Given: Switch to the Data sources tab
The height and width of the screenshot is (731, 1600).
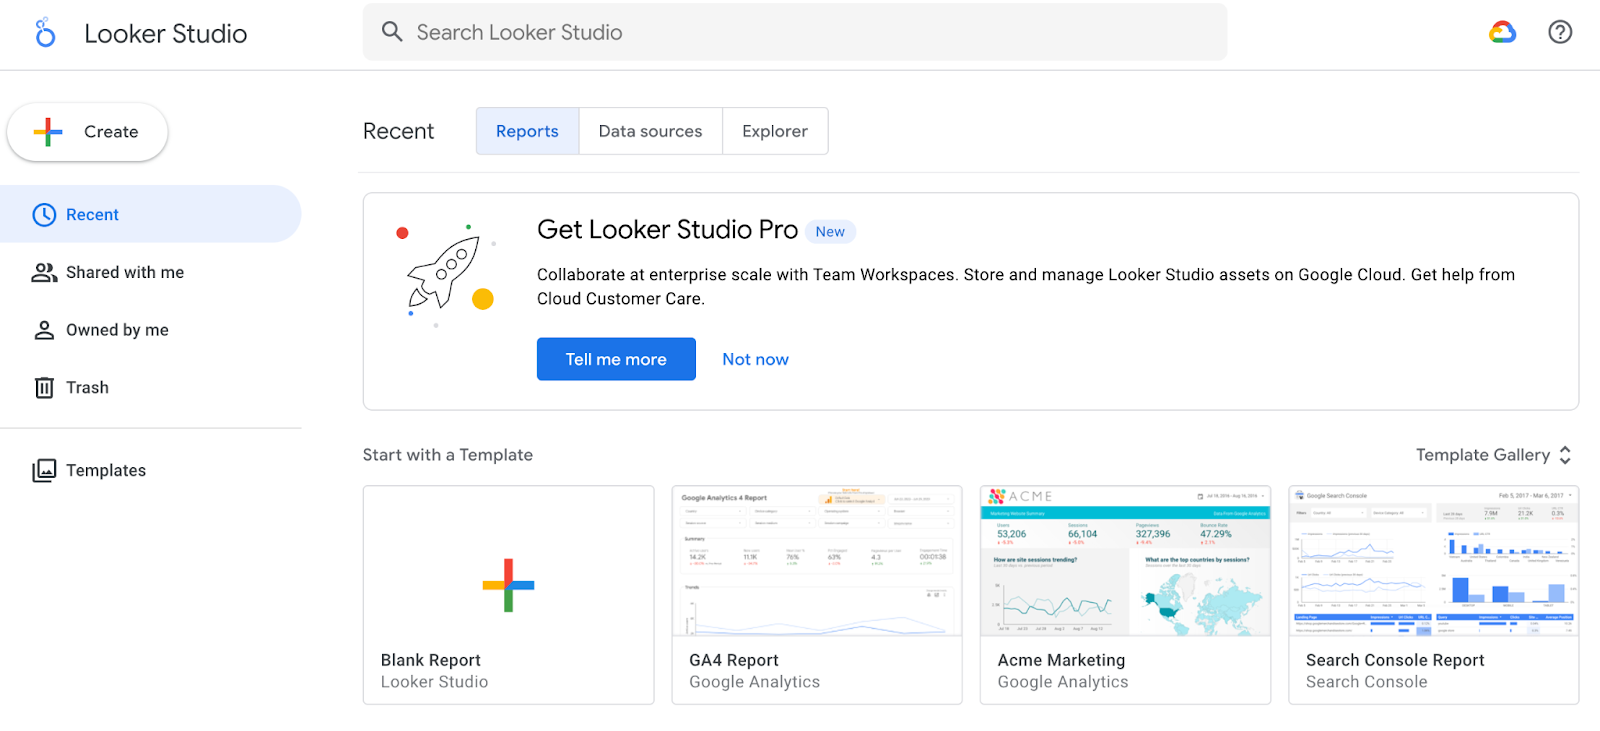Looking at the screenshot, I should [650, 131].
